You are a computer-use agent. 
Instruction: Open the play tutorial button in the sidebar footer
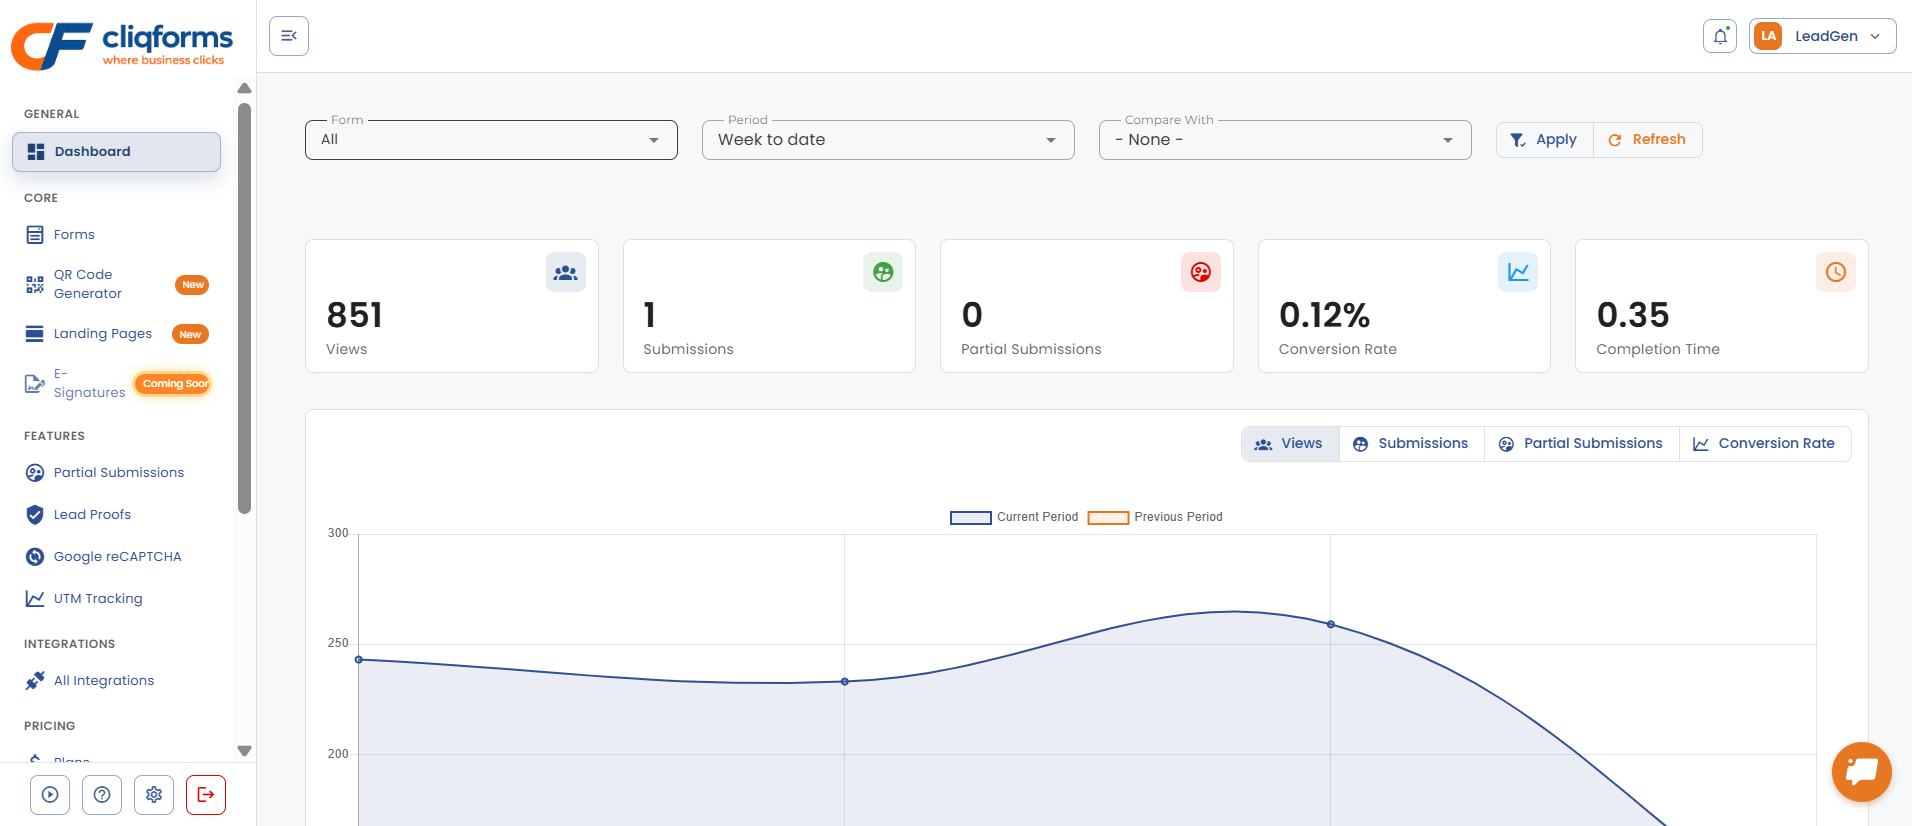point(50,795)
